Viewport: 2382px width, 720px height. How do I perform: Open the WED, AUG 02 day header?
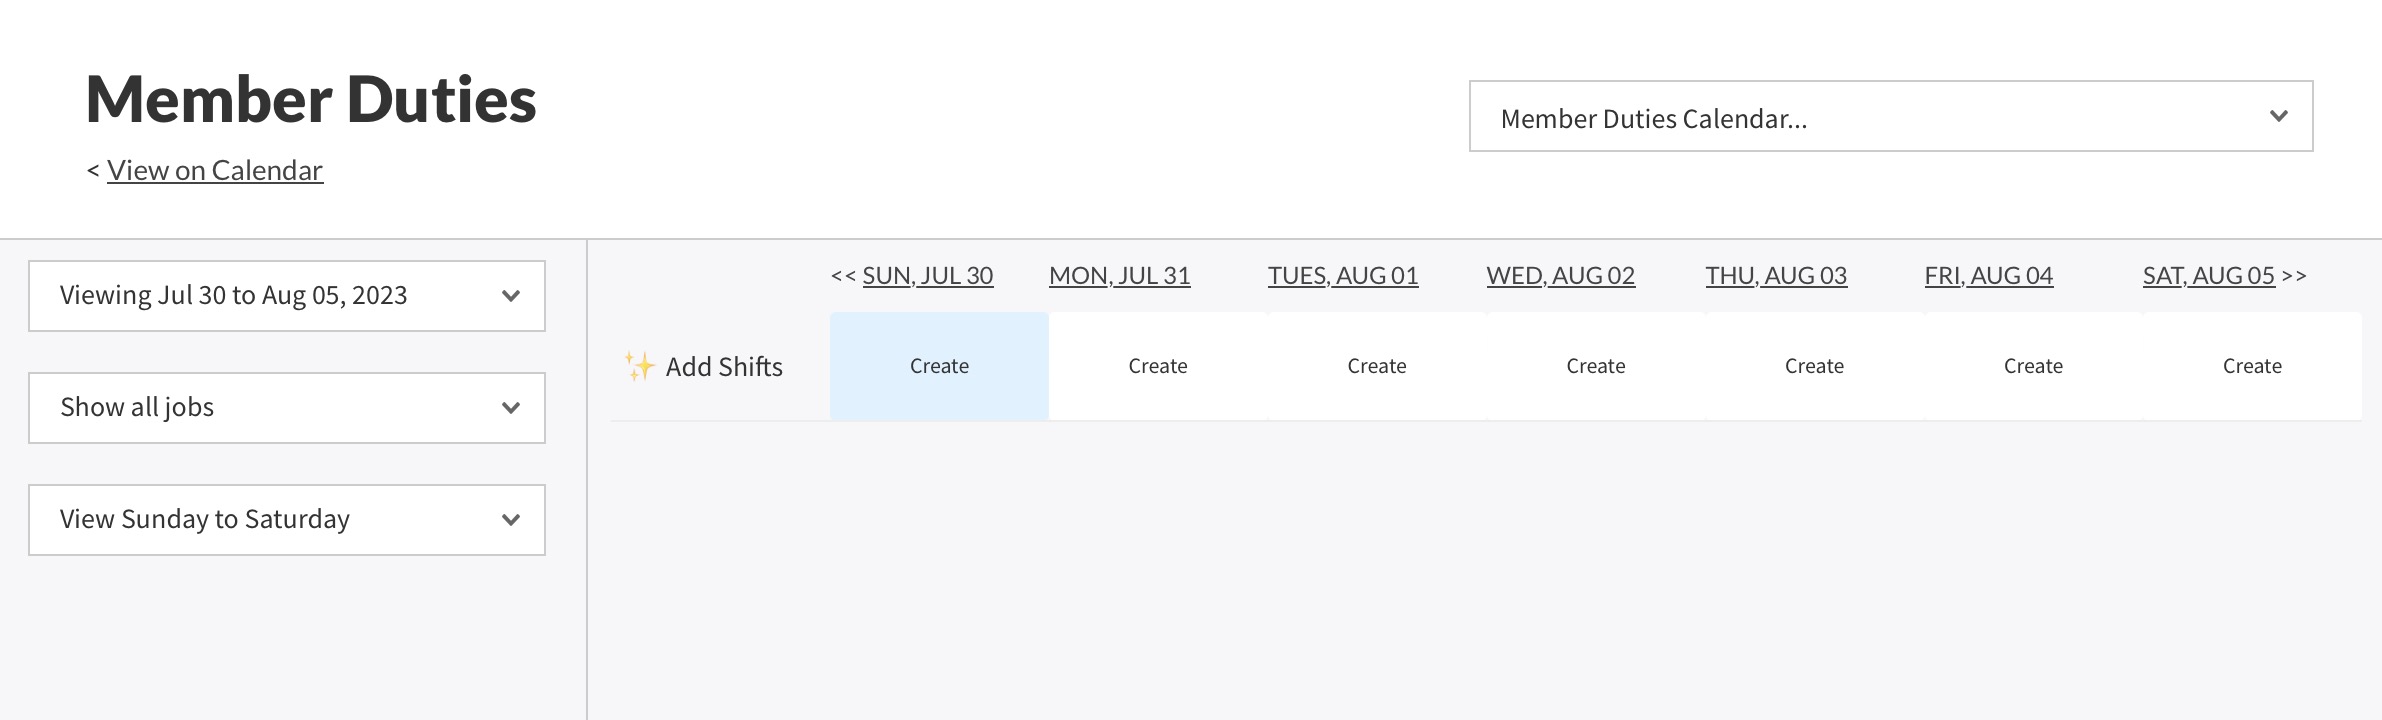click(x=1560, y=276)
